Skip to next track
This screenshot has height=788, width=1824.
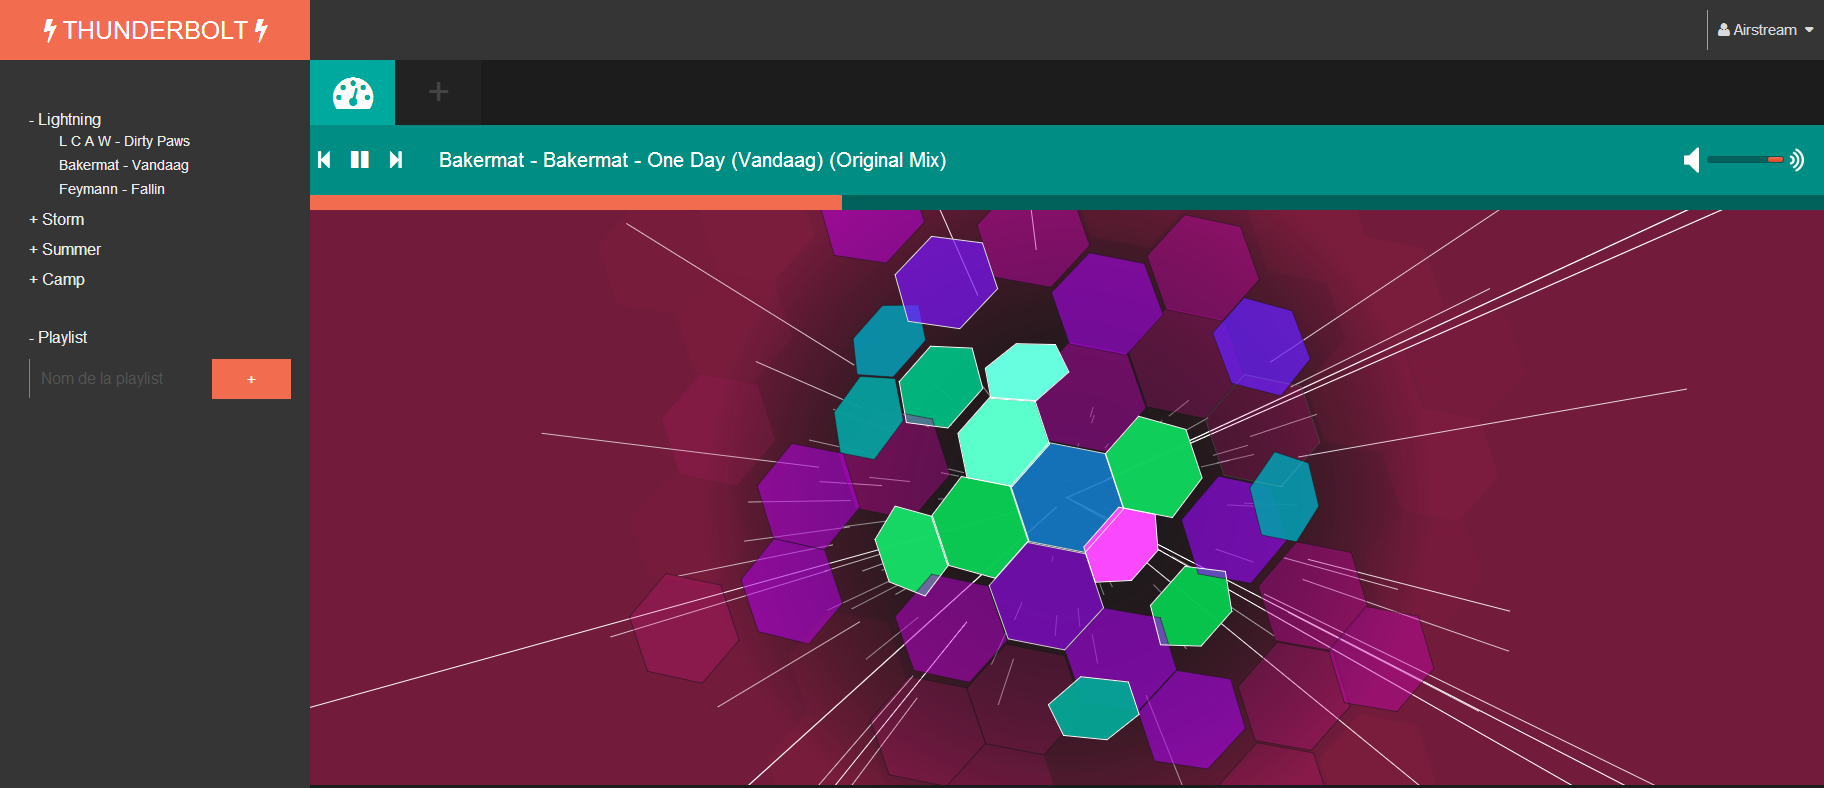396,160
